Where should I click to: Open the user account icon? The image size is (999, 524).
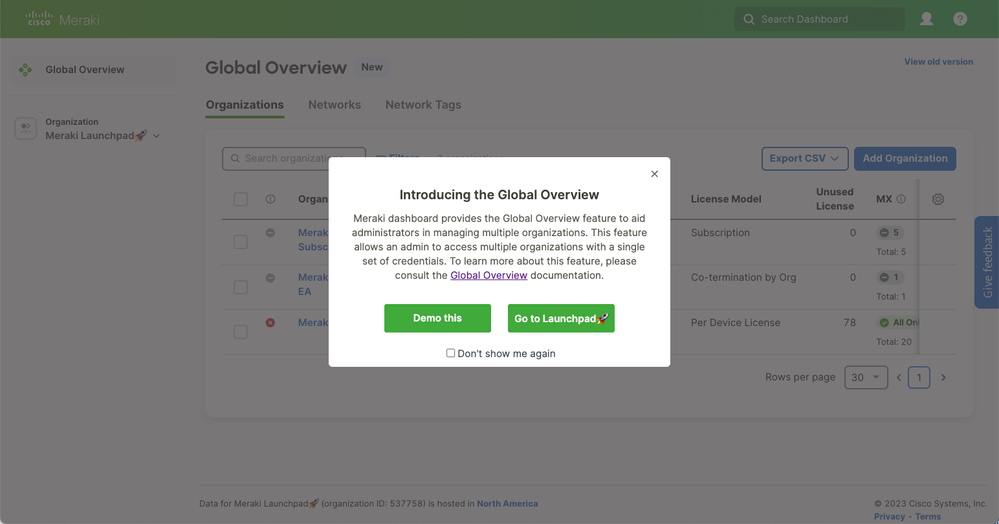click(x=926, y=19)
